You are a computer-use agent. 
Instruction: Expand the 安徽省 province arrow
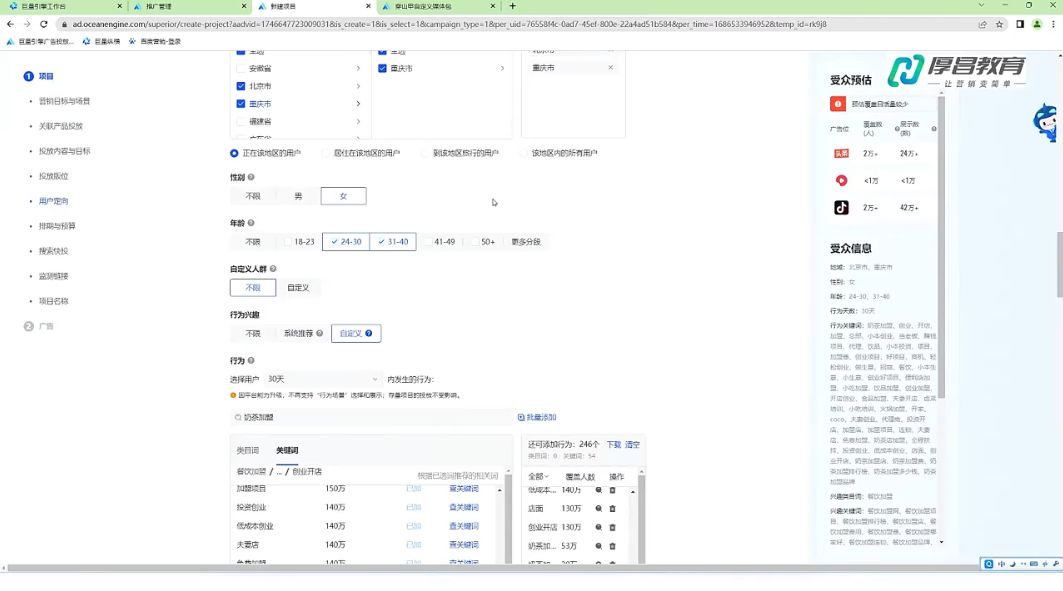point(358,68)
